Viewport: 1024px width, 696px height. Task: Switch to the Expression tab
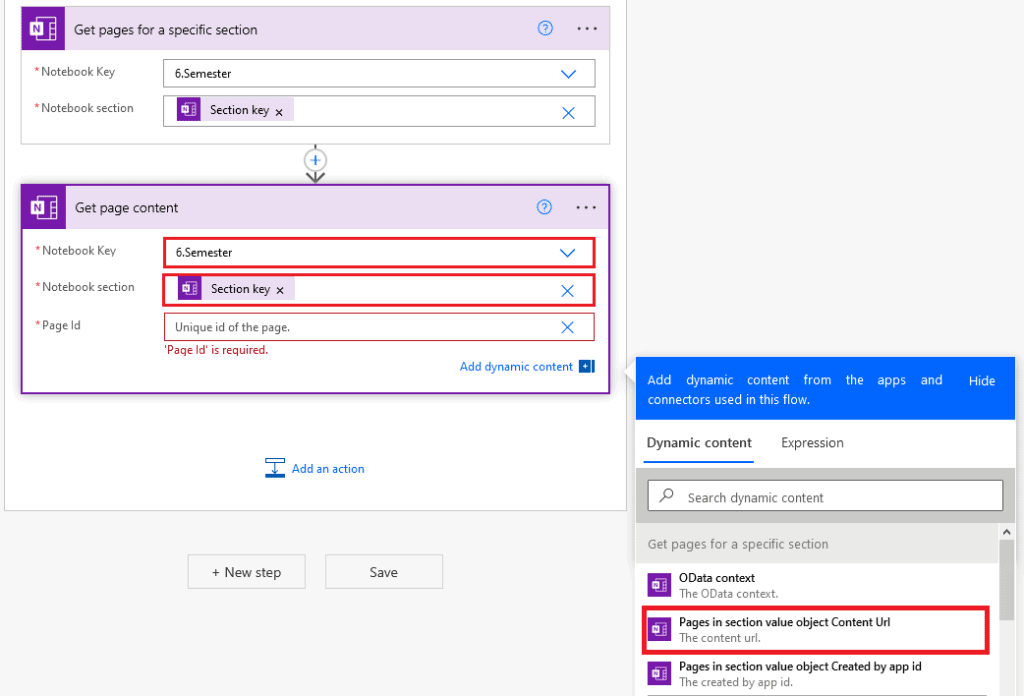pyautogui.click(x=812, y=443)
